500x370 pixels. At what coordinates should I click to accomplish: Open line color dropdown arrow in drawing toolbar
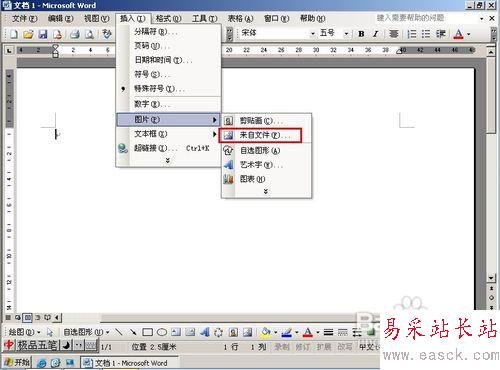(296, 332)
